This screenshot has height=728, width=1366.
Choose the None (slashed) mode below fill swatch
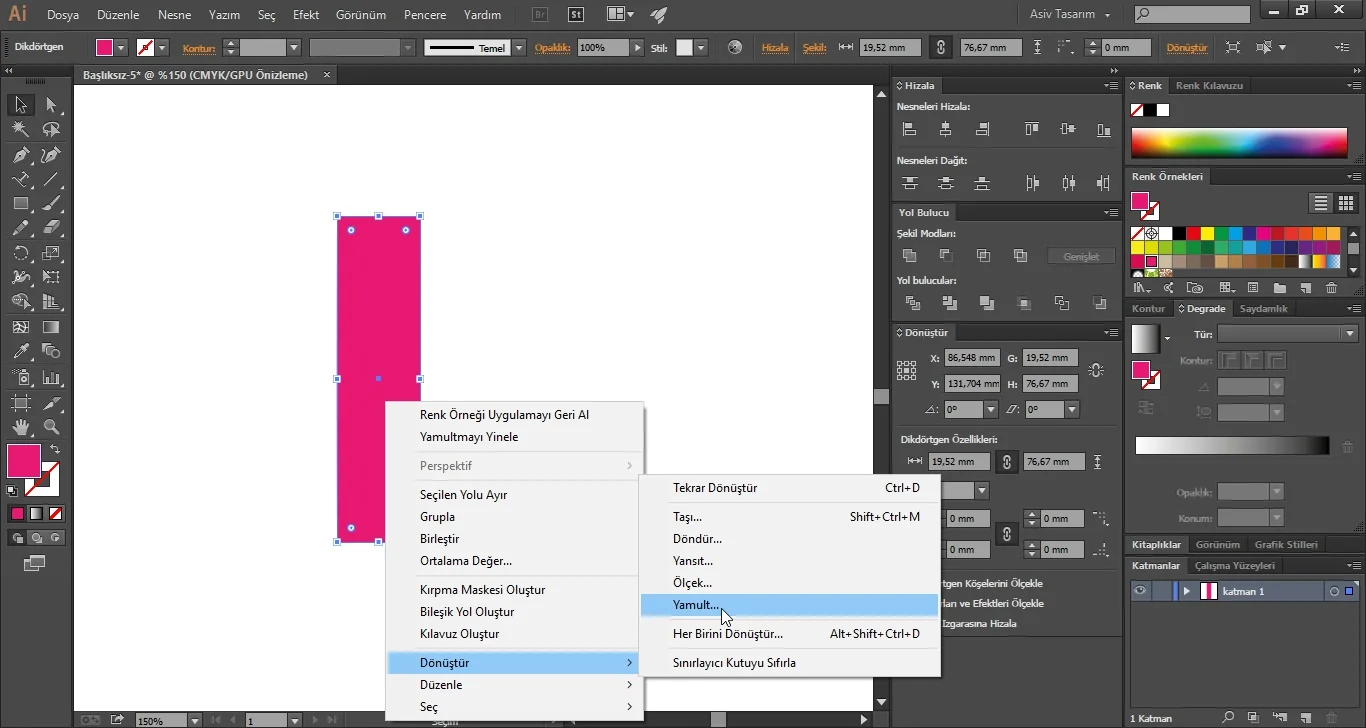56,514
